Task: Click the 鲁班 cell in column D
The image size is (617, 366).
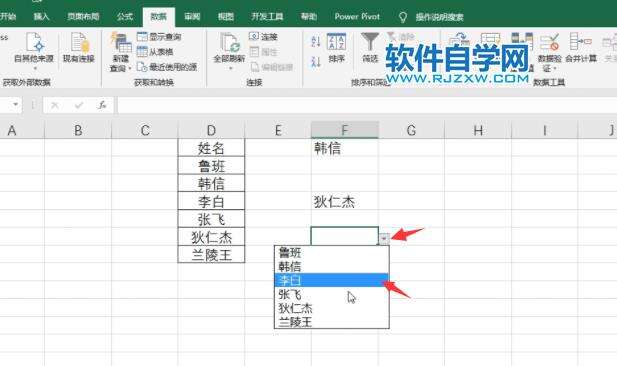Action: click(211, 166)
